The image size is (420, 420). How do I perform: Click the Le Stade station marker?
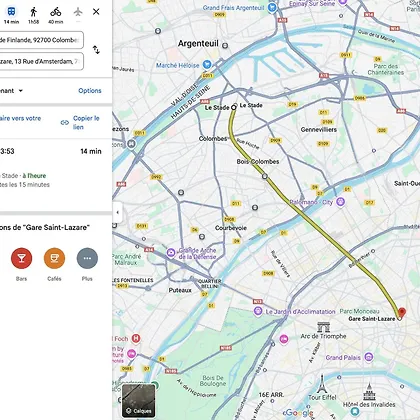click(234, 107)
